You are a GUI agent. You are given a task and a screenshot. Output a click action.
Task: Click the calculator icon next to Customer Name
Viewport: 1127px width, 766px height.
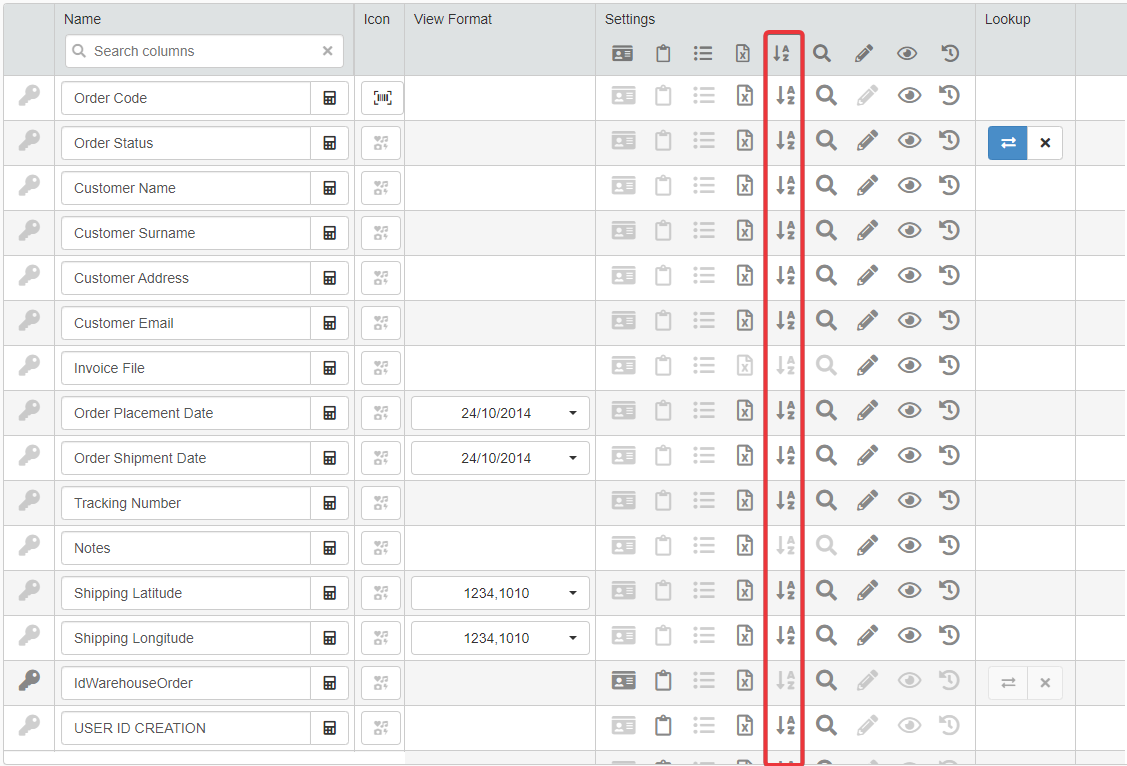329,188
